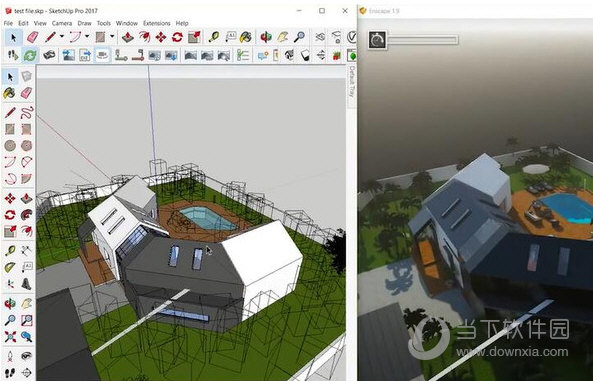
Task: Select the Polygon tool
Action: tap(26, 146)
